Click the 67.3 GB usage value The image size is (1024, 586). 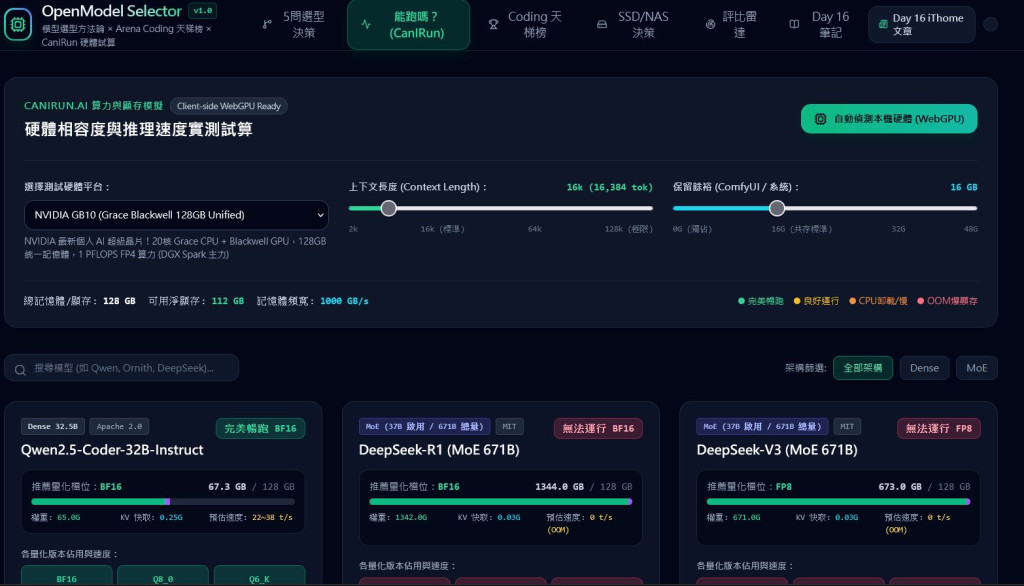[x=227, y=487]
